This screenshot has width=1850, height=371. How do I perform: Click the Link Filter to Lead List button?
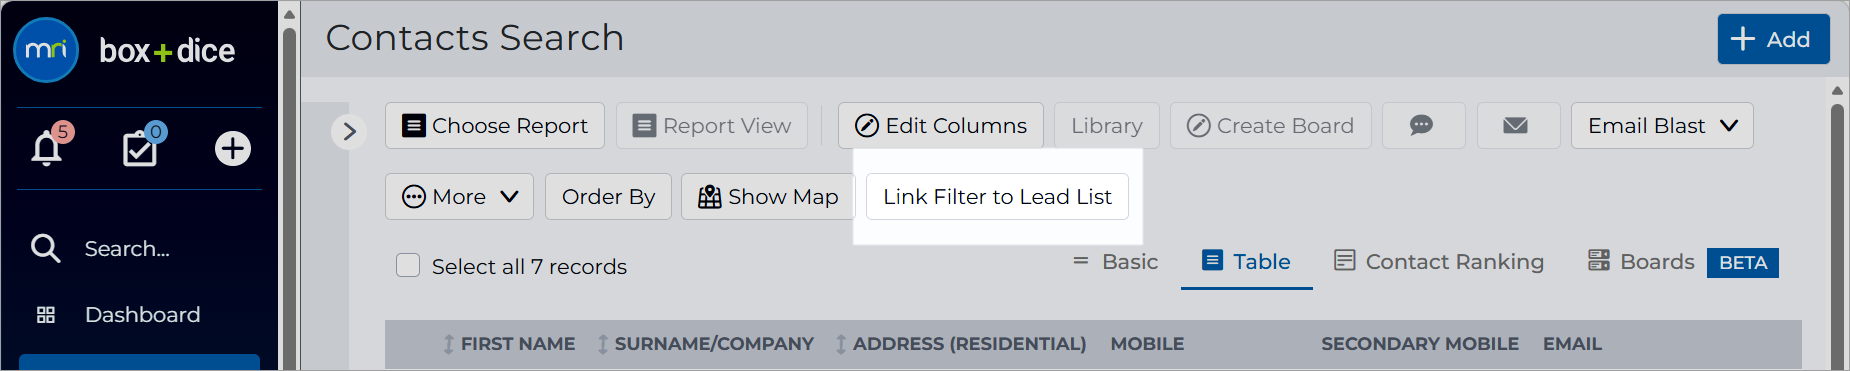coord(997,196)
